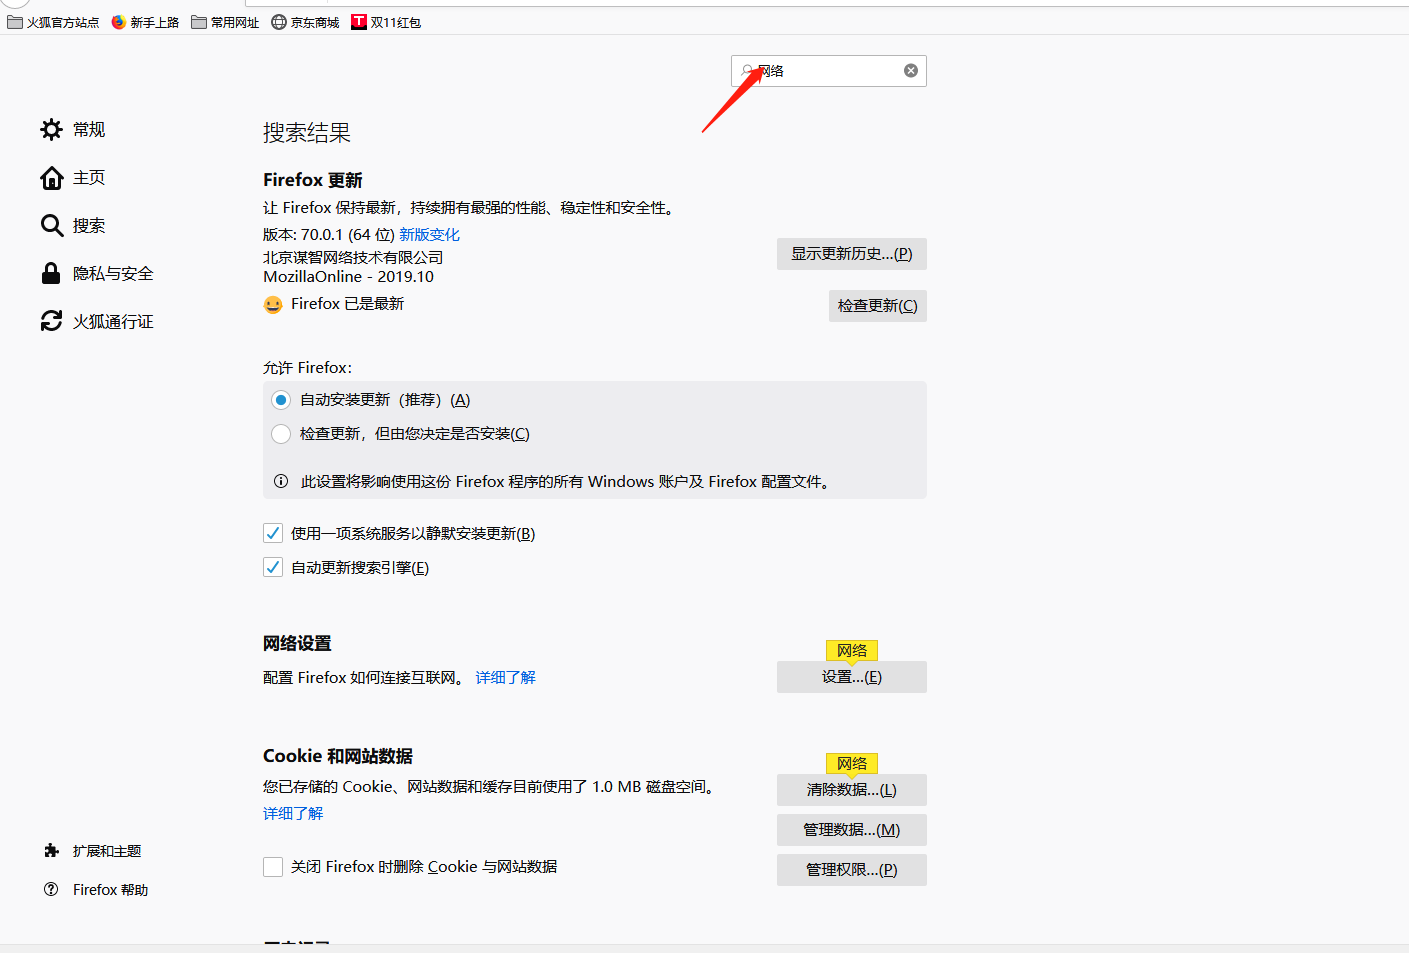Click the smiley face update status icon
1409x953 pixels.
tap(273, 304)
